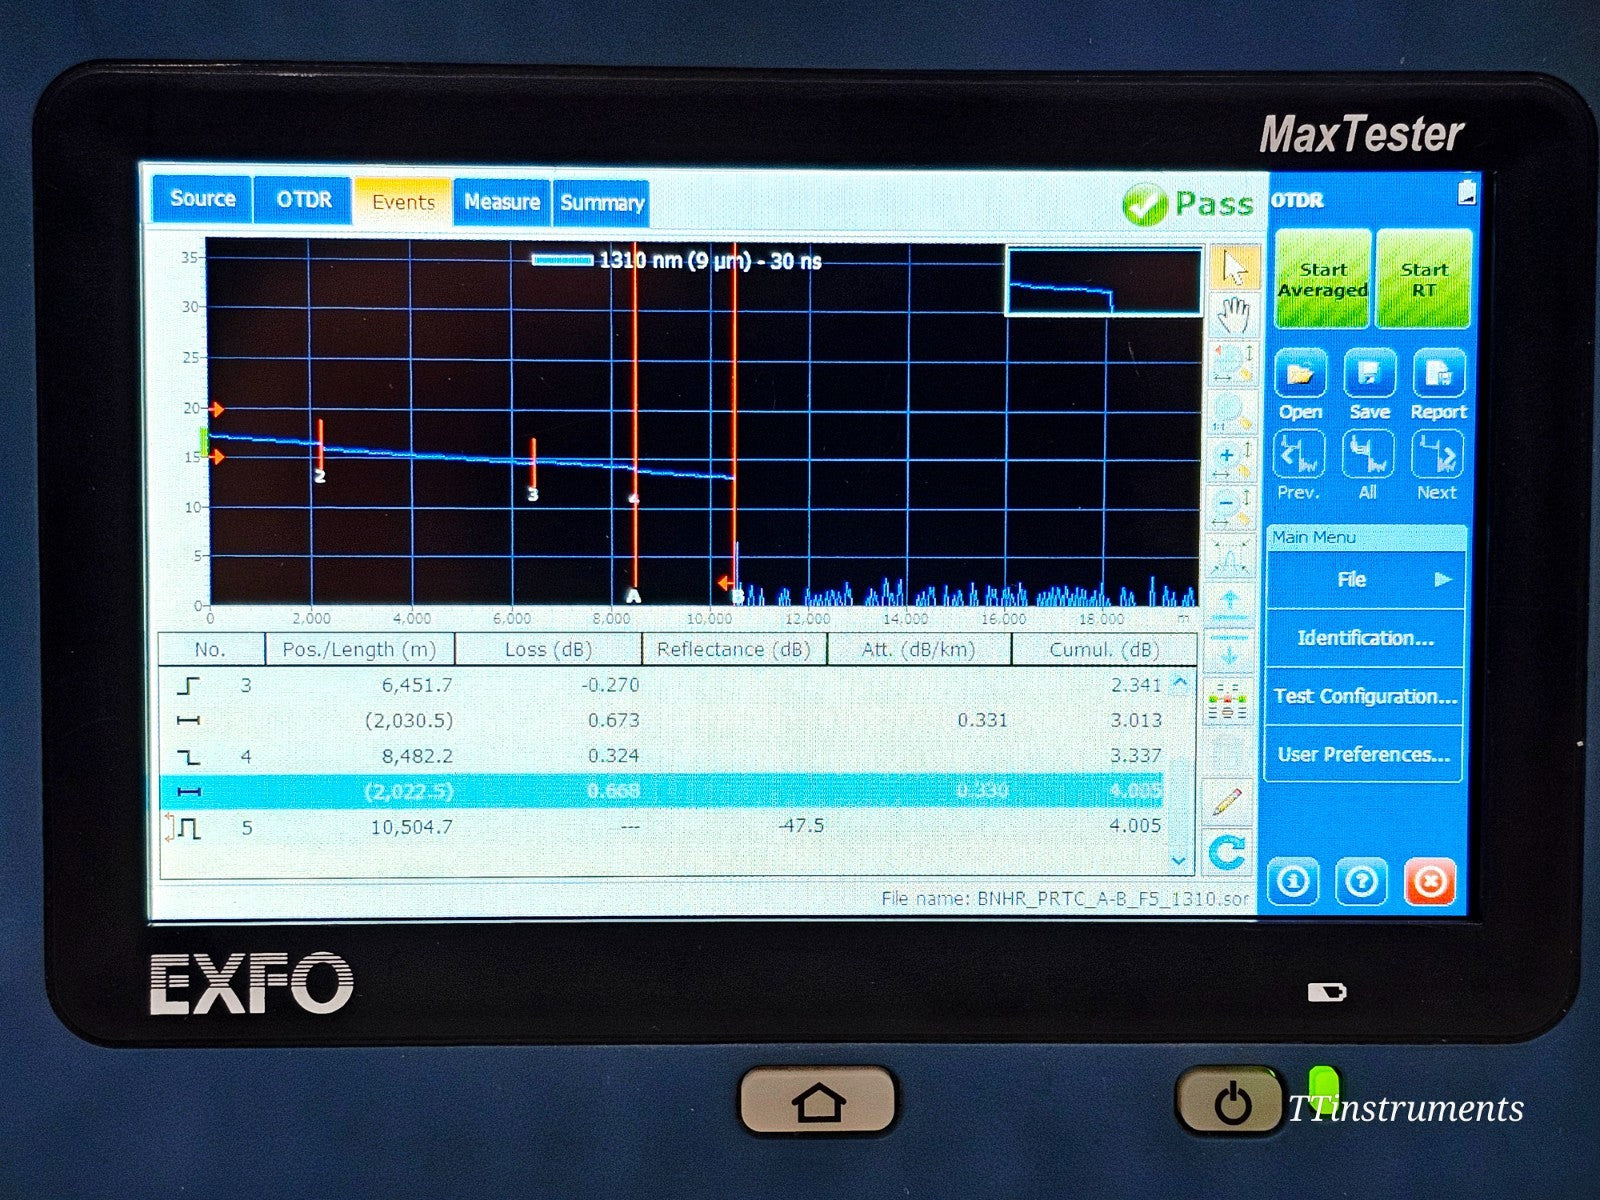This screenshot has height=1200, width=1600.
Task: Choose the zoom window magnifier tool
Action: [1231, 363]
